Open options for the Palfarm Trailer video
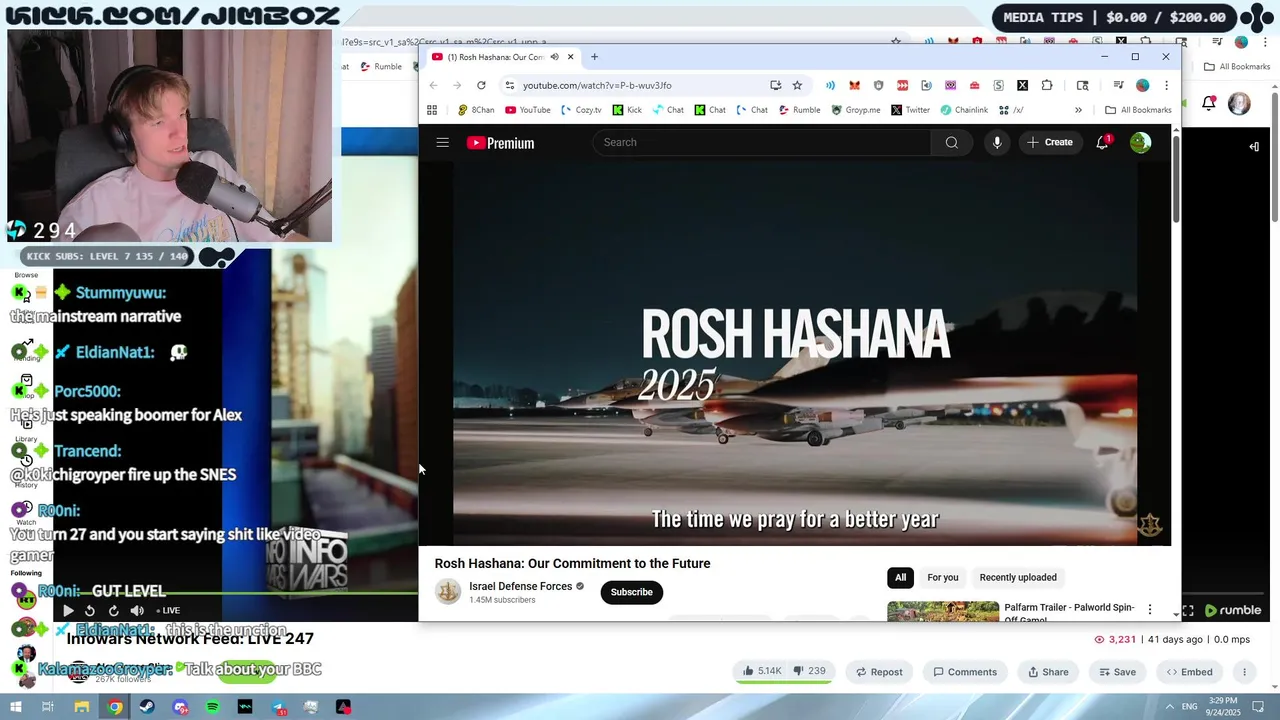 (x=1149, y=609)
